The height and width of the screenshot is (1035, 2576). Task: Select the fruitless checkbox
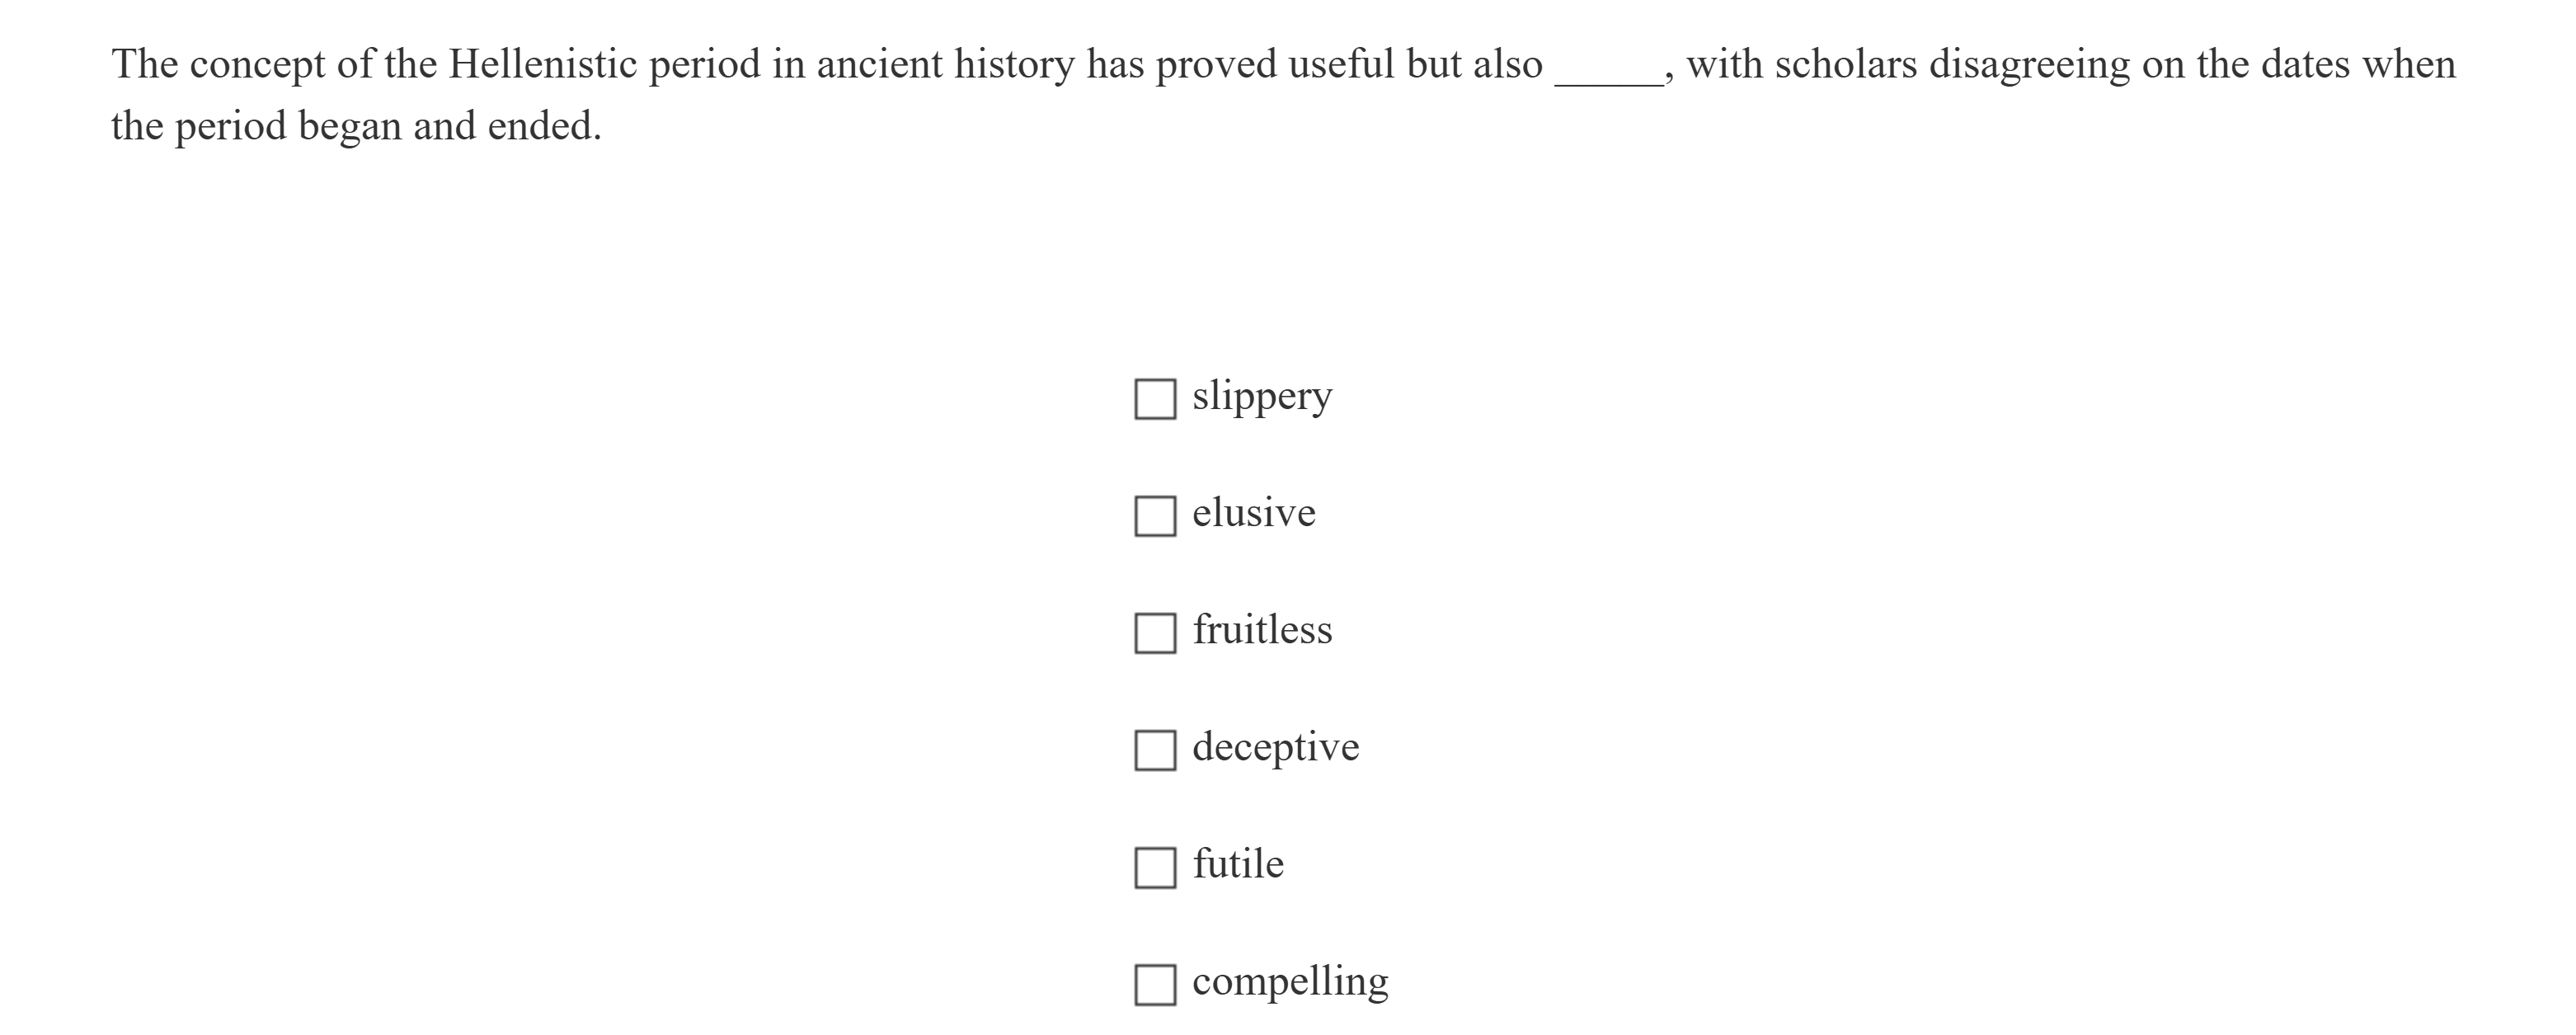pos(1155,633)
